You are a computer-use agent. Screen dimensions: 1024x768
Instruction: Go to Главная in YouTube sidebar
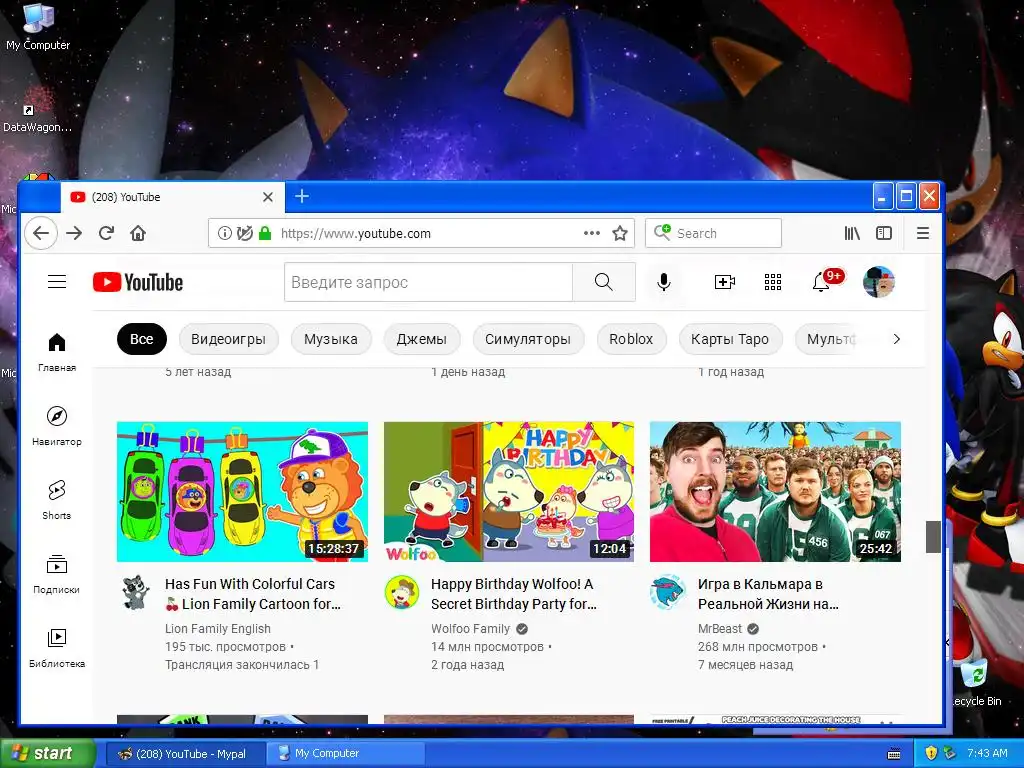click(57, 353)
